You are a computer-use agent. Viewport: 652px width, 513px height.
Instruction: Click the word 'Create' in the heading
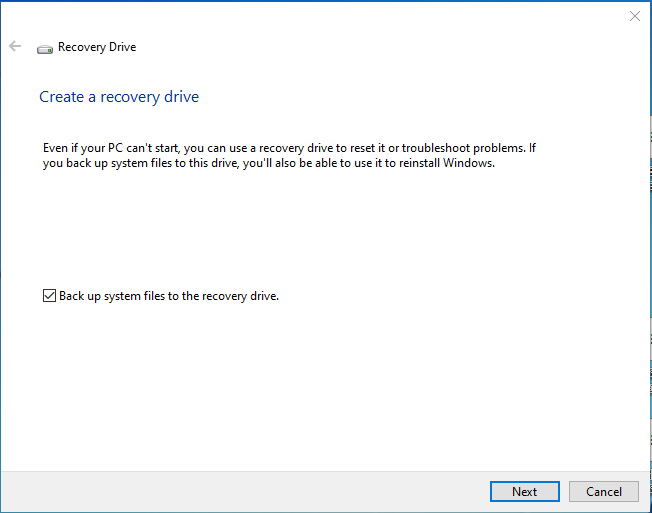(60, 97)
